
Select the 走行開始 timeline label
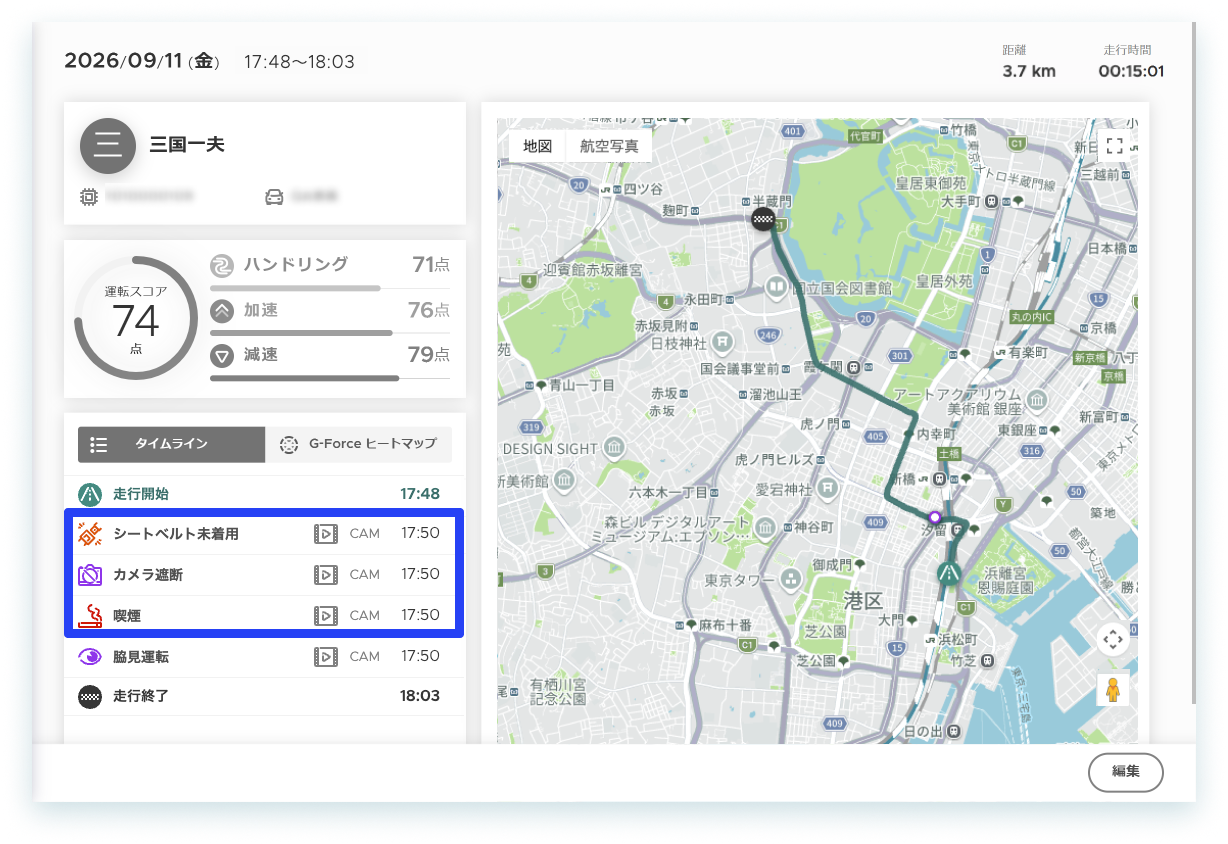pyautogui.click(x=141, y=494)
